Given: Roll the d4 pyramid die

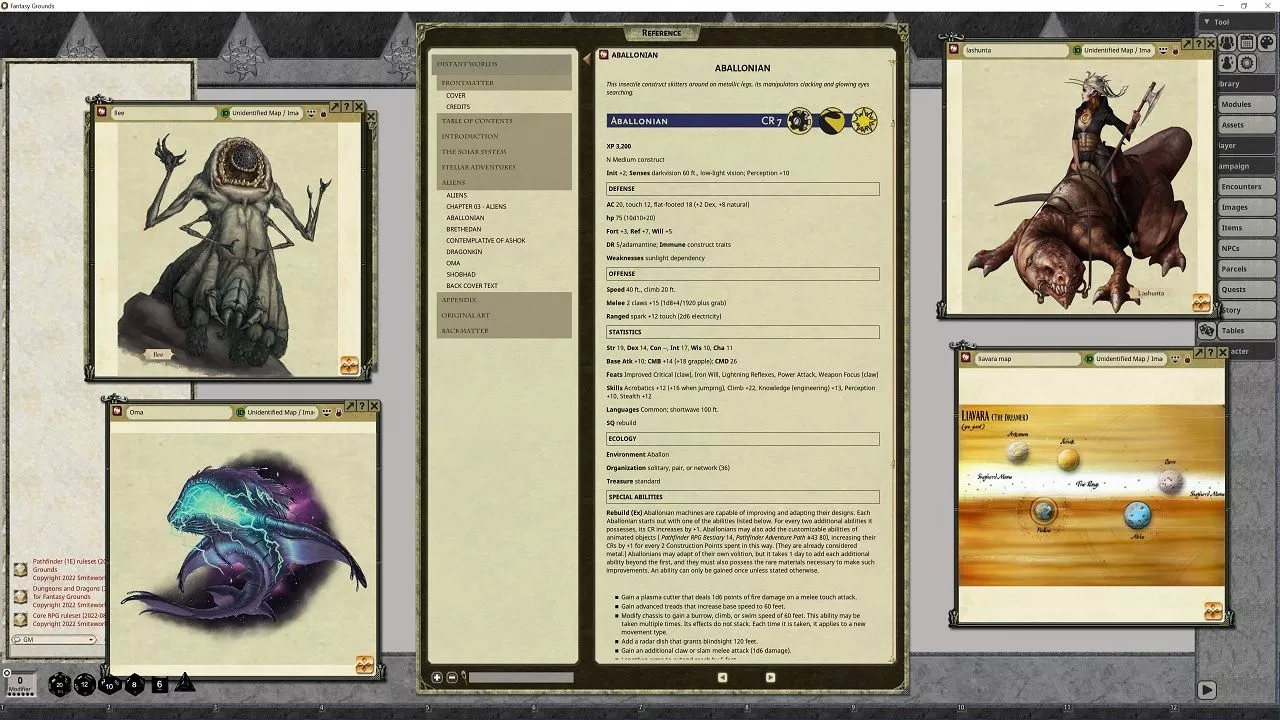Looking at the screenshot, I should pyautogui.click(x=185, y=684).
